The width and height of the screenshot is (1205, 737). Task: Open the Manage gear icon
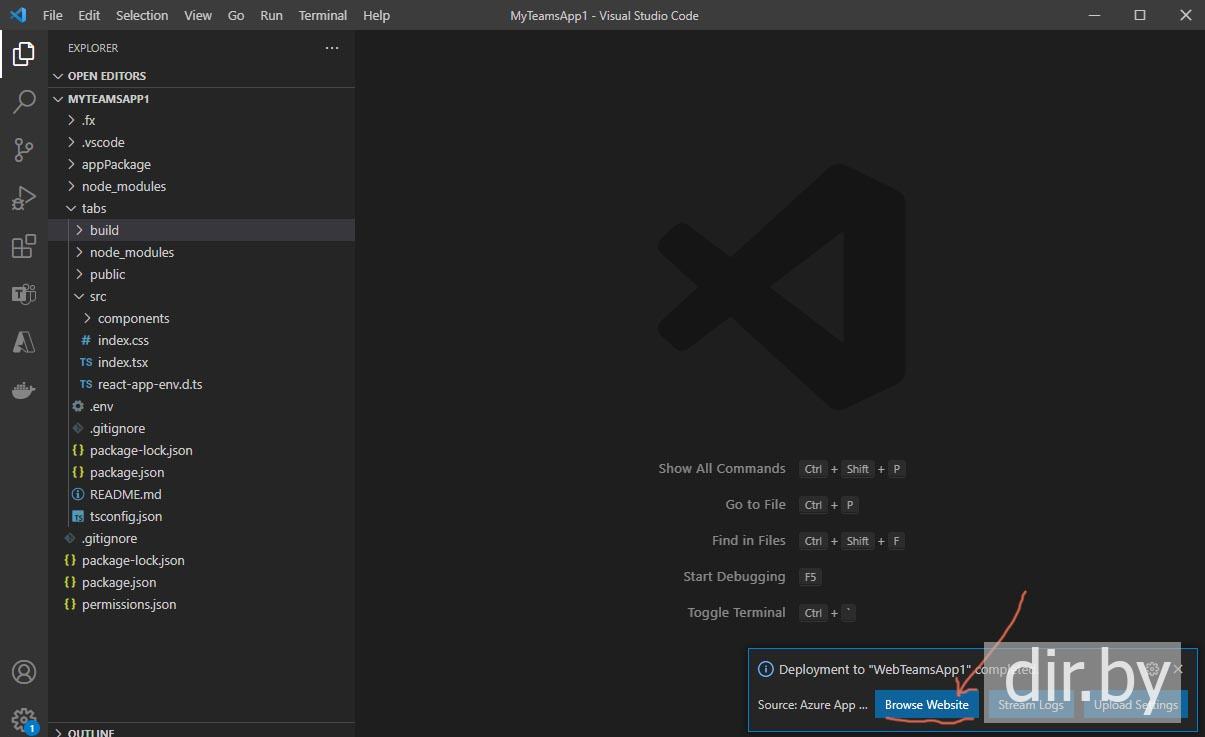(x=24, y=718)
